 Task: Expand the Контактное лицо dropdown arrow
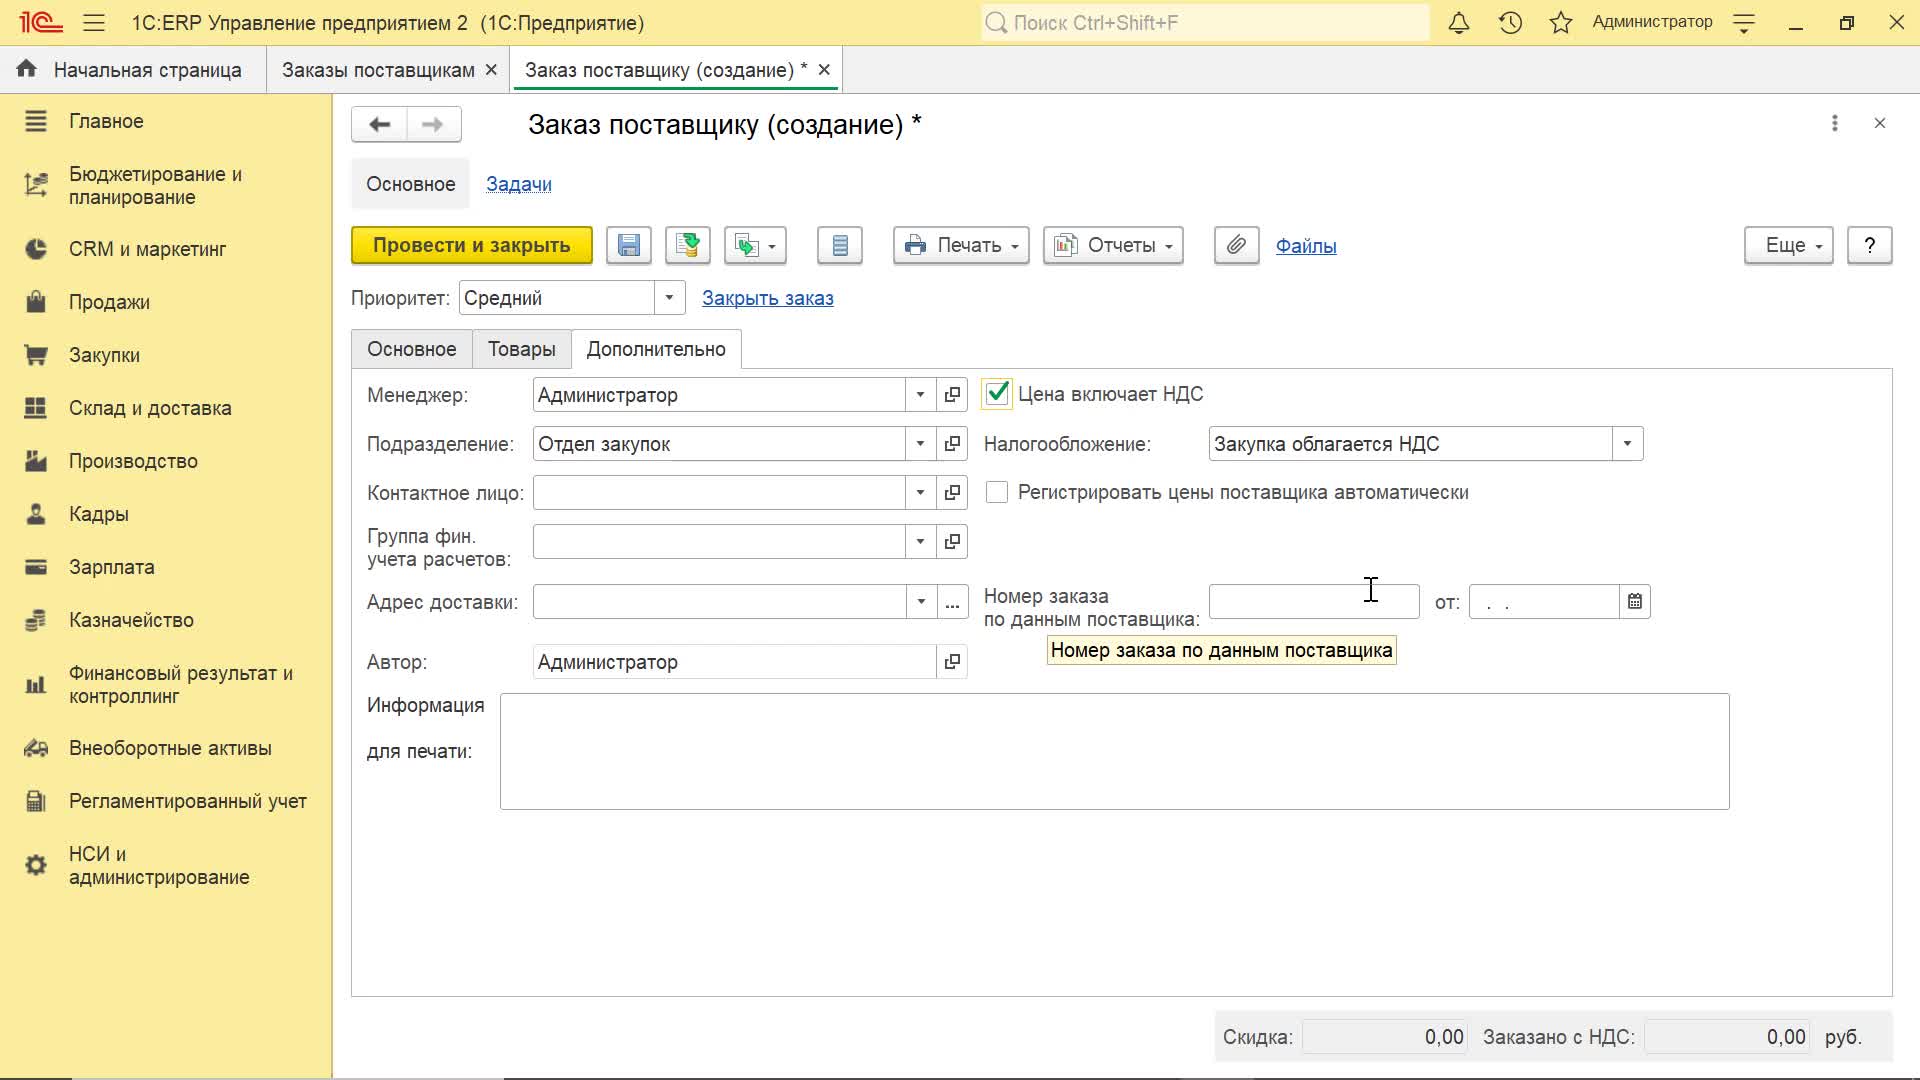920,492
